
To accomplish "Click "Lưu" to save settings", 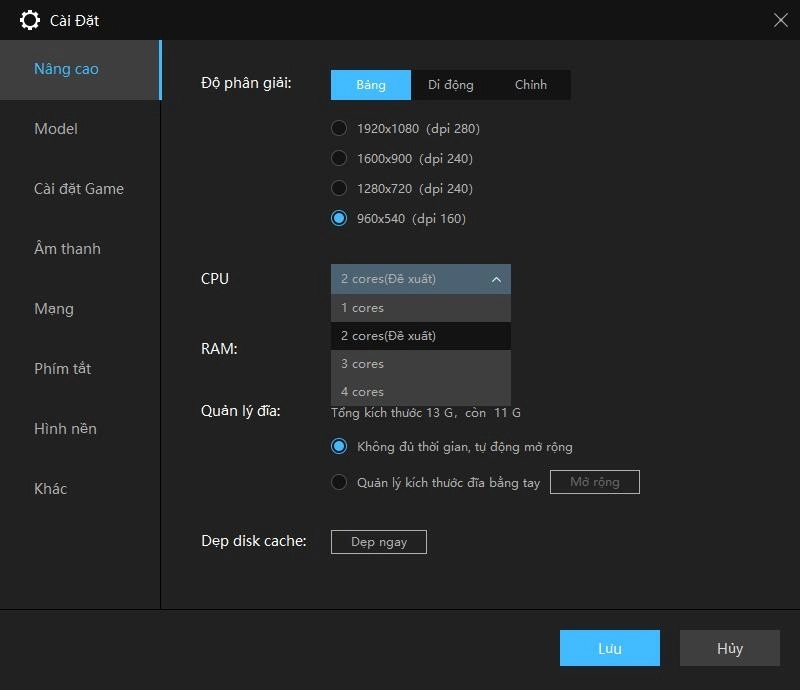I will pyautogui.click(x=609, y=648).
